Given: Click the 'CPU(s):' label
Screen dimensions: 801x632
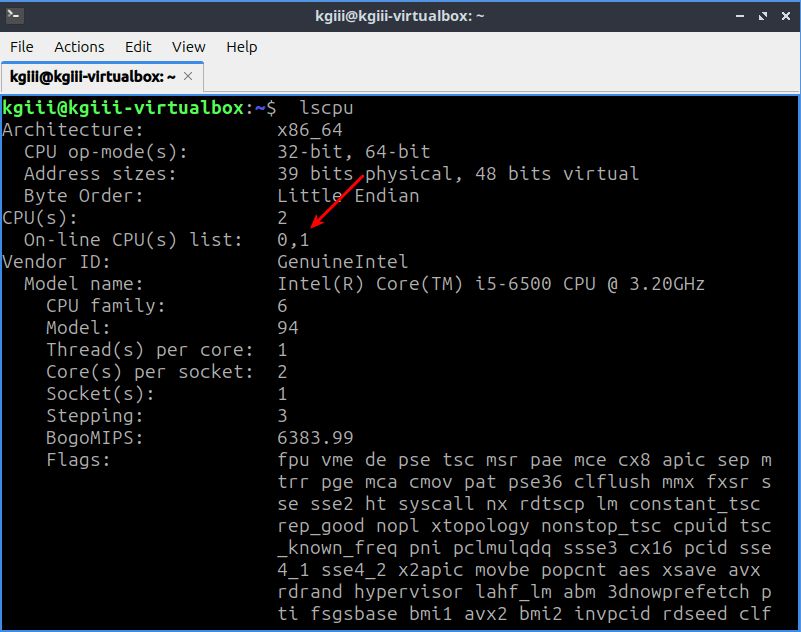Looking at the screenshot, I should pos(40,218).
